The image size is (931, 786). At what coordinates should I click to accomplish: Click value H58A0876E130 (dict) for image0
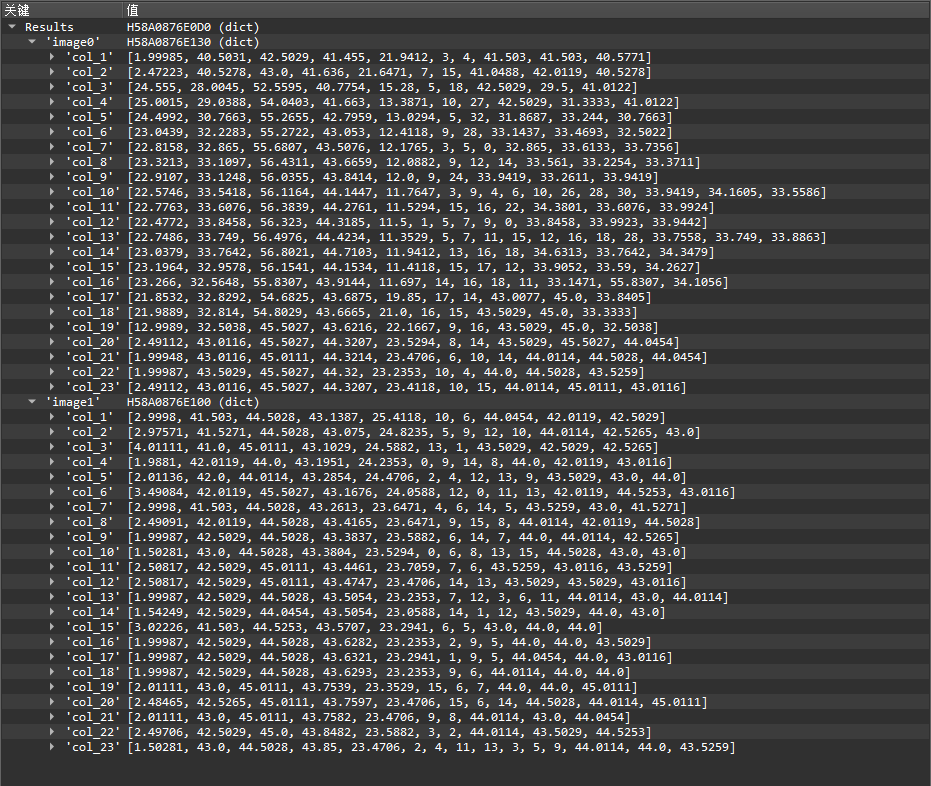pos(193,42)
